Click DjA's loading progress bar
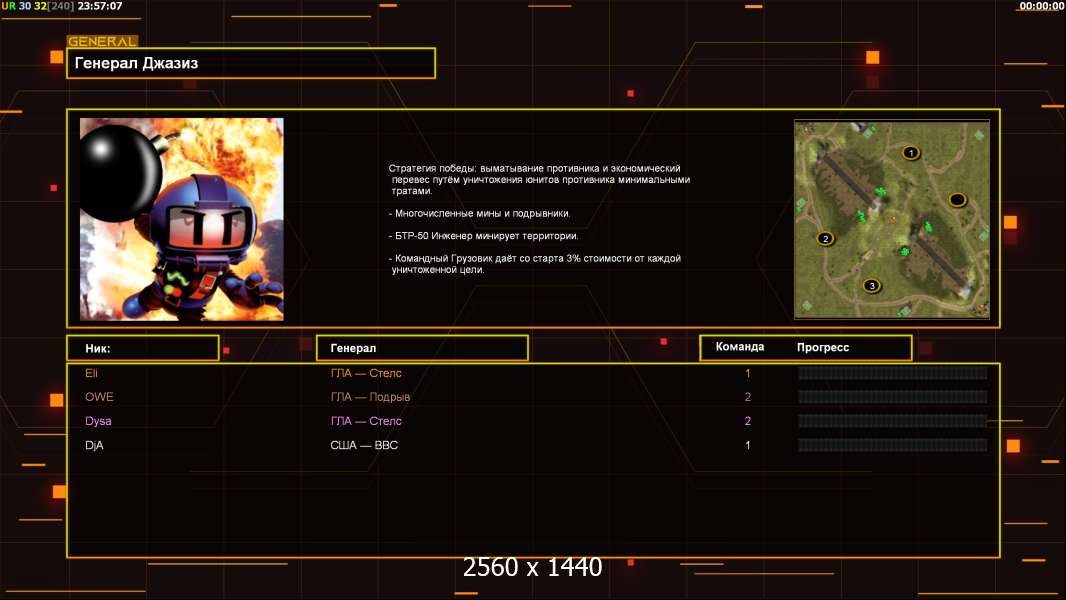The height and width of the screenshot is (600, 1066). coord(892,445)
